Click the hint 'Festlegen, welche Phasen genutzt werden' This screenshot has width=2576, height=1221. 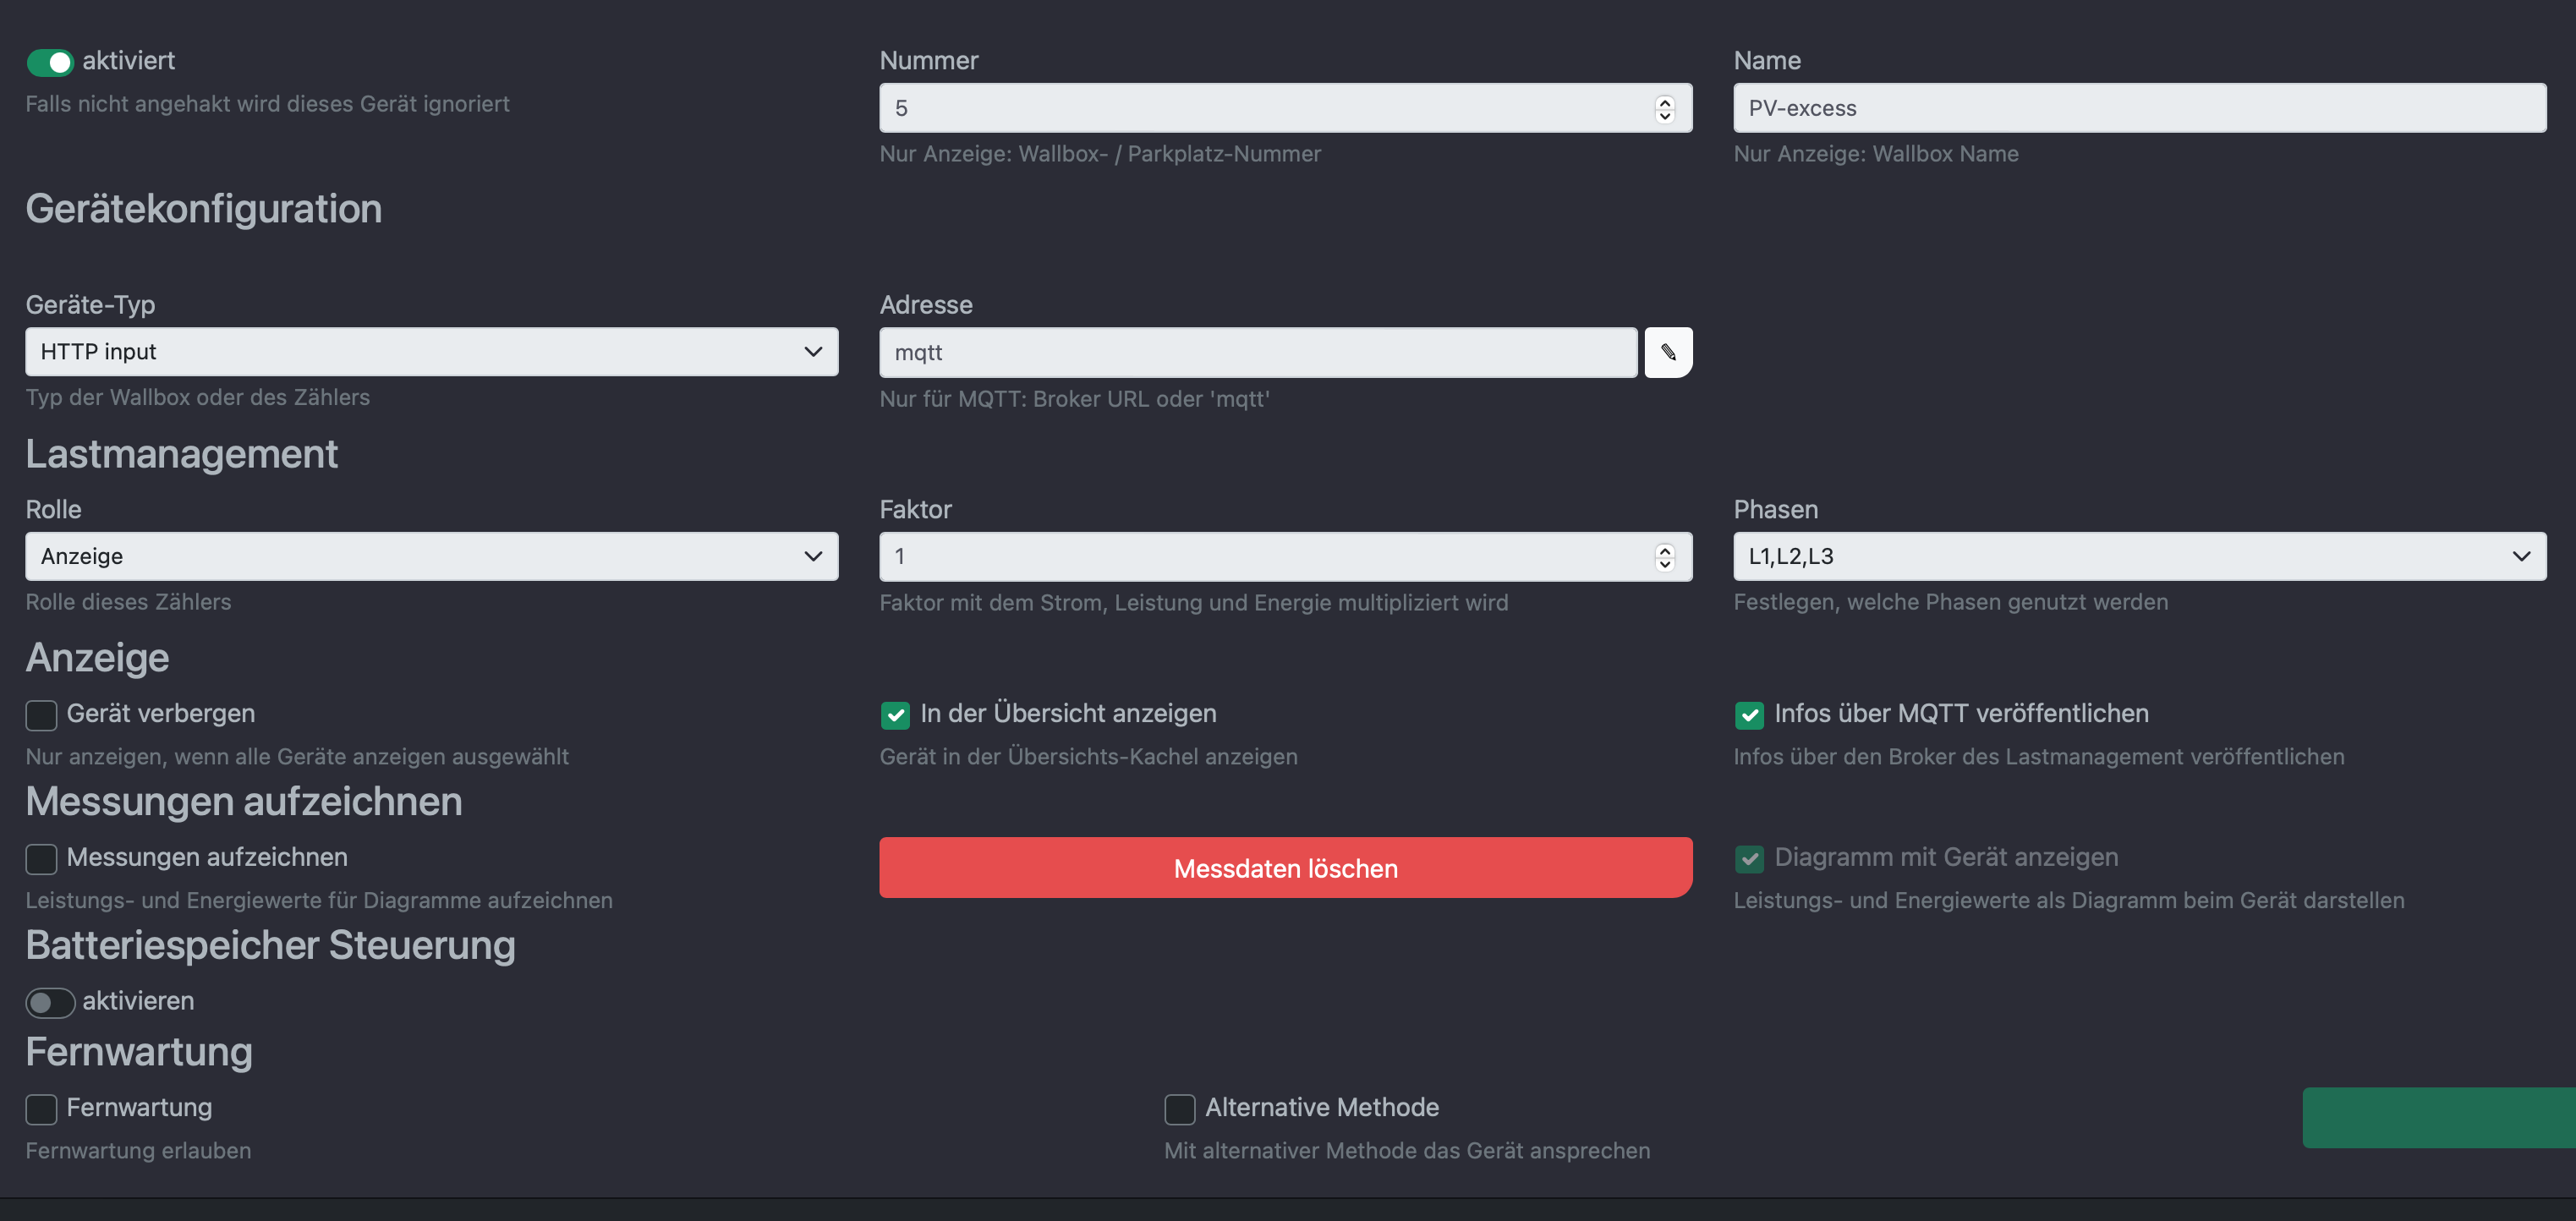(1951, 602)
